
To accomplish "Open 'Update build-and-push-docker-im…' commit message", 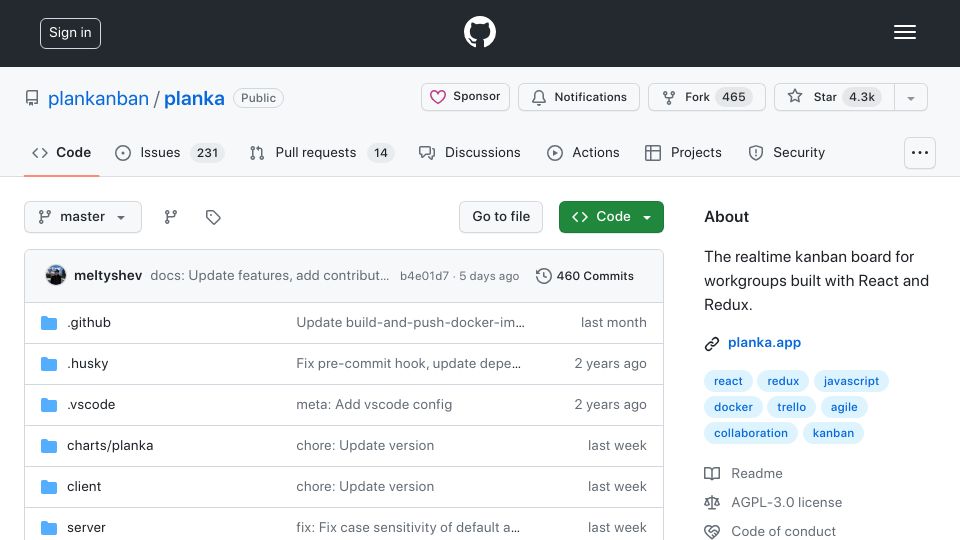I will [x=410, y=323].
